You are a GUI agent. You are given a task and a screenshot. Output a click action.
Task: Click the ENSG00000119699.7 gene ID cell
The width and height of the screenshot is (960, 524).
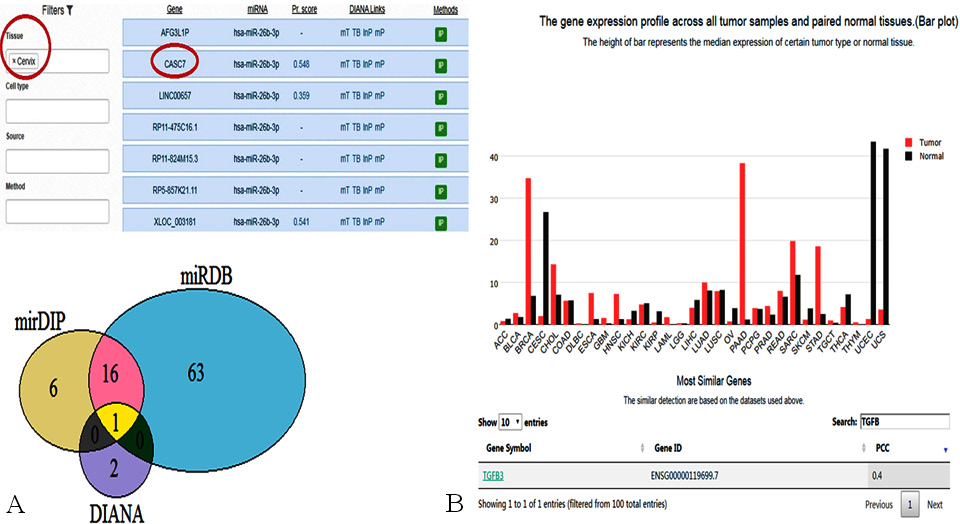coord(684,476)
